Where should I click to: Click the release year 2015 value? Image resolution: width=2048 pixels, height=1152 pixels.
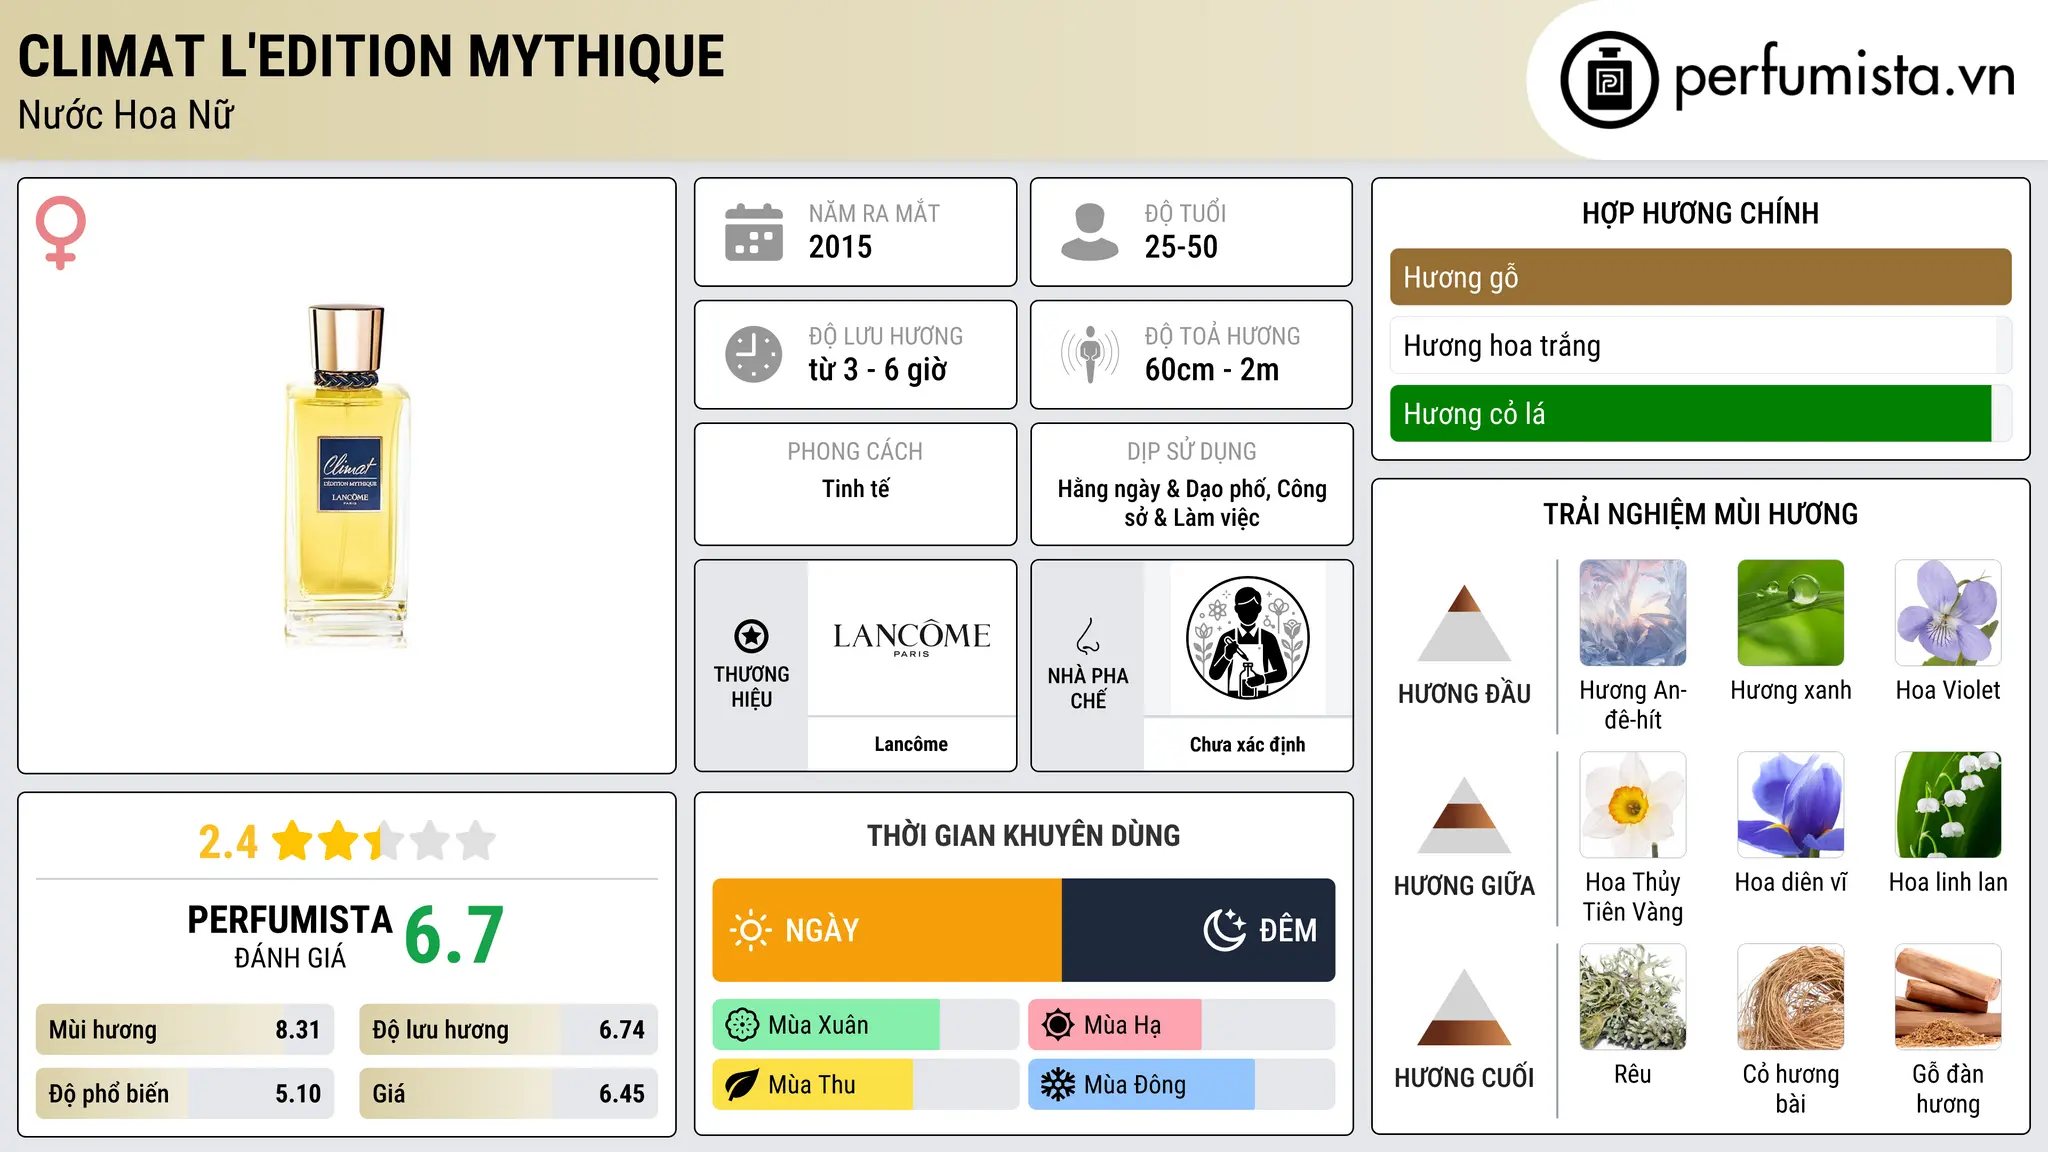tap(840, 247)
